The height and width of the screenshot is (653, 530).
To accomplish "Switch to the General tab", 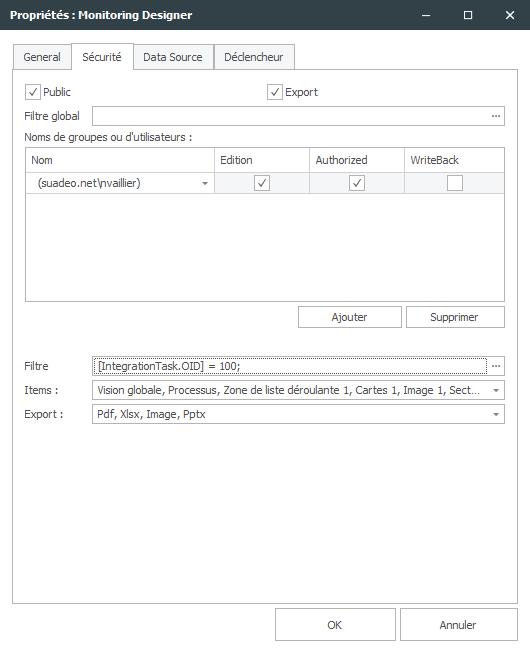I will pos(42,57).
